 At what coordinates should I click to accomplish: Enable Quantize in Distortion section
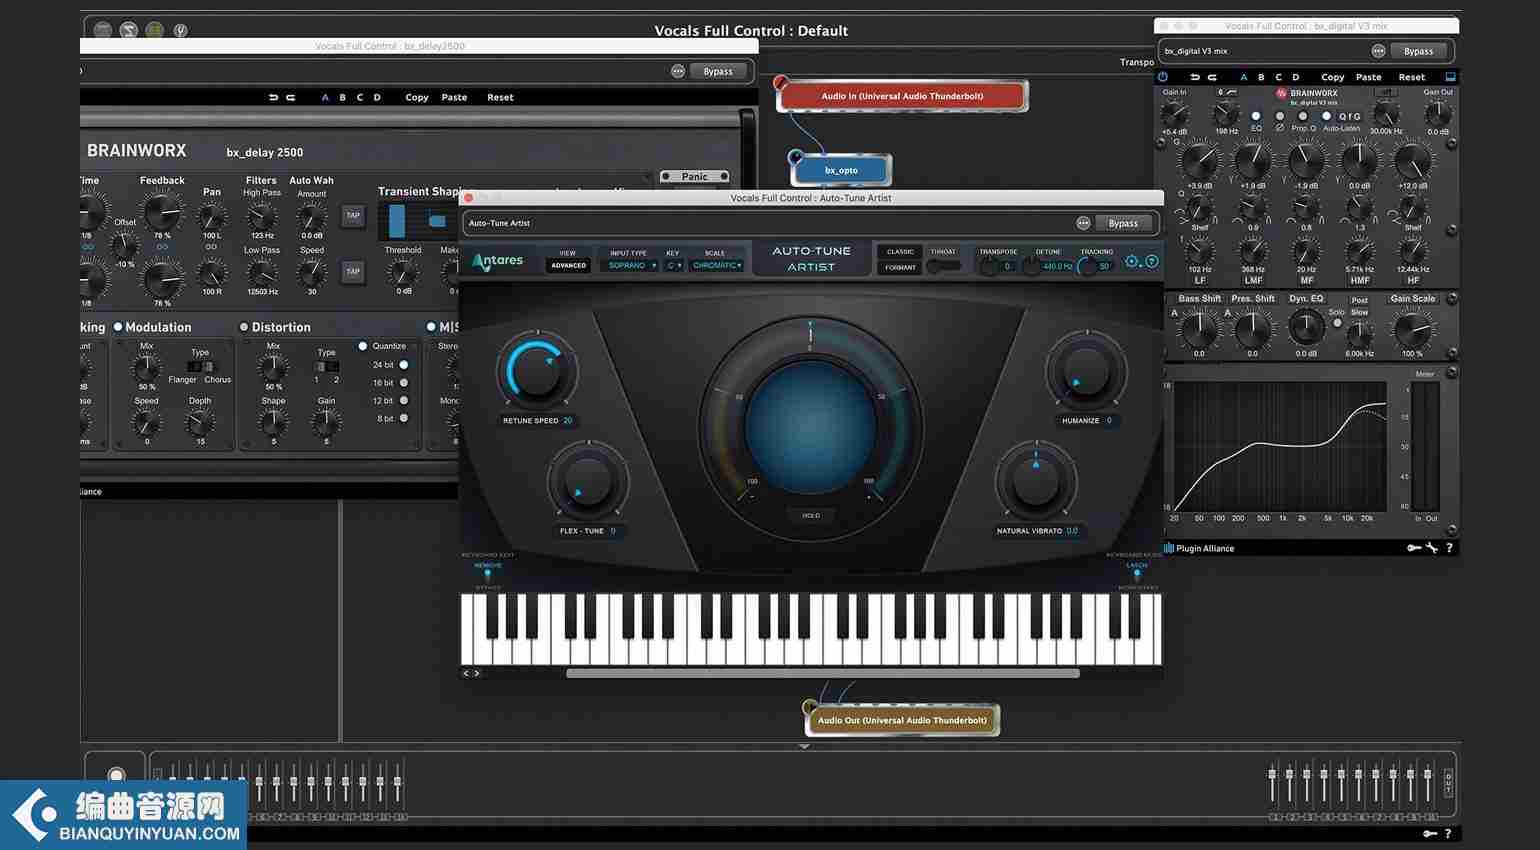click(363, 346)
